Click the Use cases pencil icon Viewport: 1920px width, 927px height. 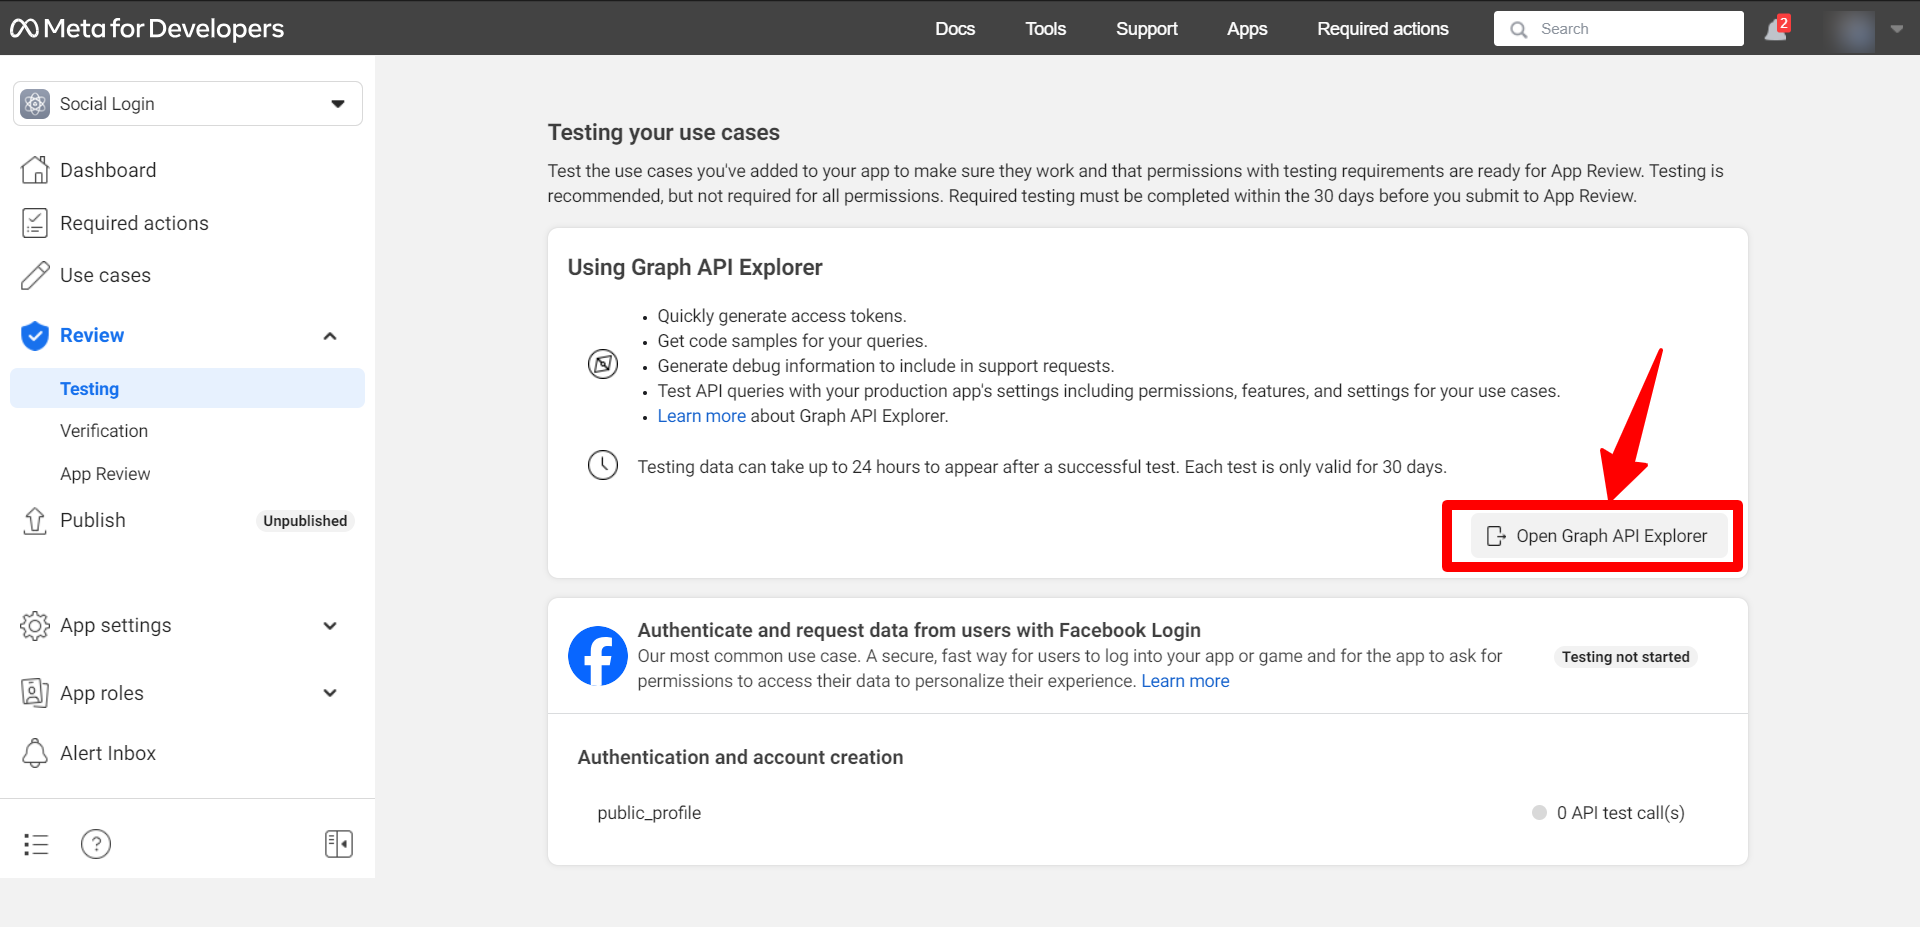click(x=35, y=275)
